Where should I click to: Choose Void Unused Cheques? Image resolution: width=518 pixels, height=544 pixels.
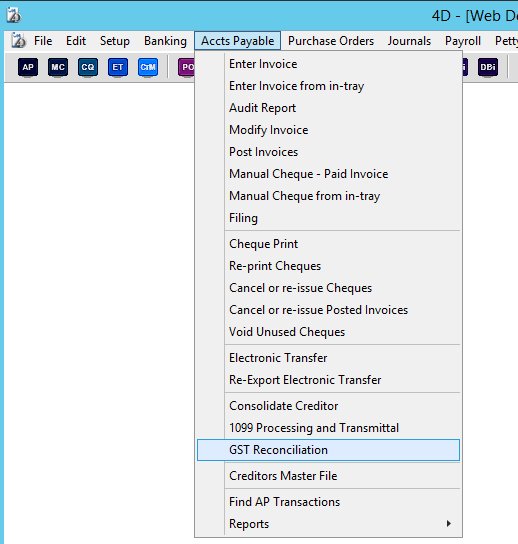point(328,332)
